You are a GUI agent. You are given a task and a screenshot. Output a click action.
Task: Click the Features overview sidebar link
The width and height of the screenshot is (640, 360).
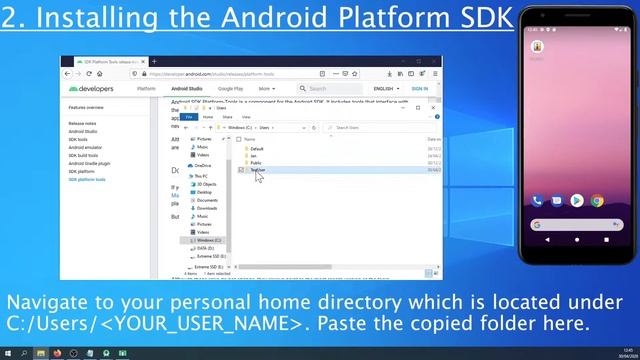point(86,107)
